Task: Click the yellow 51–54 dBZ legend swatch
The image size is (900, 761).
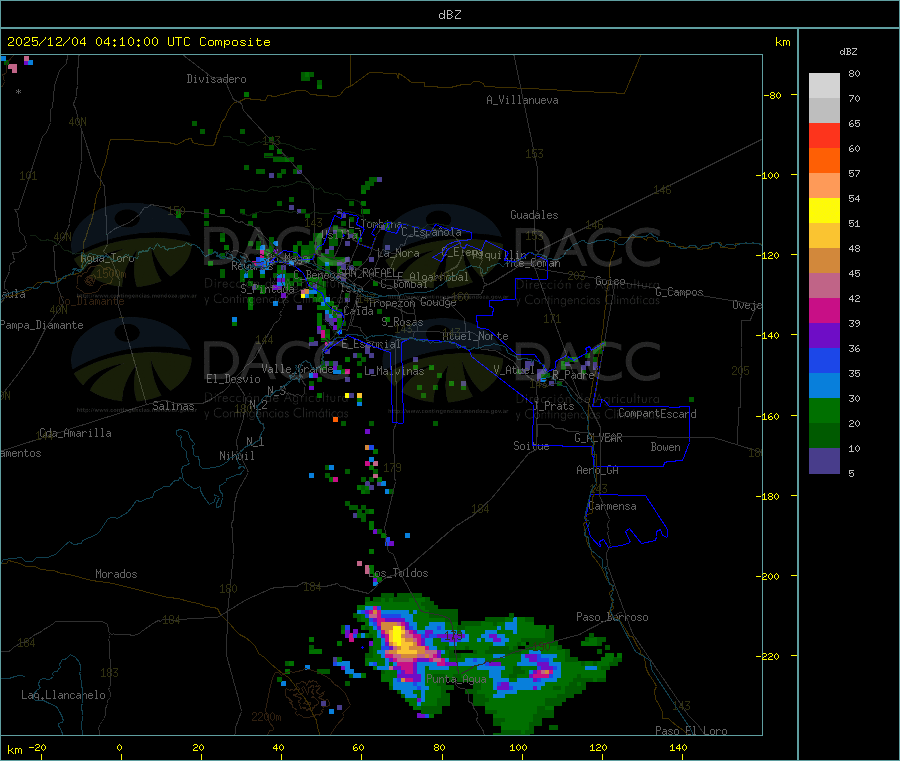Action: coord(824,211)
